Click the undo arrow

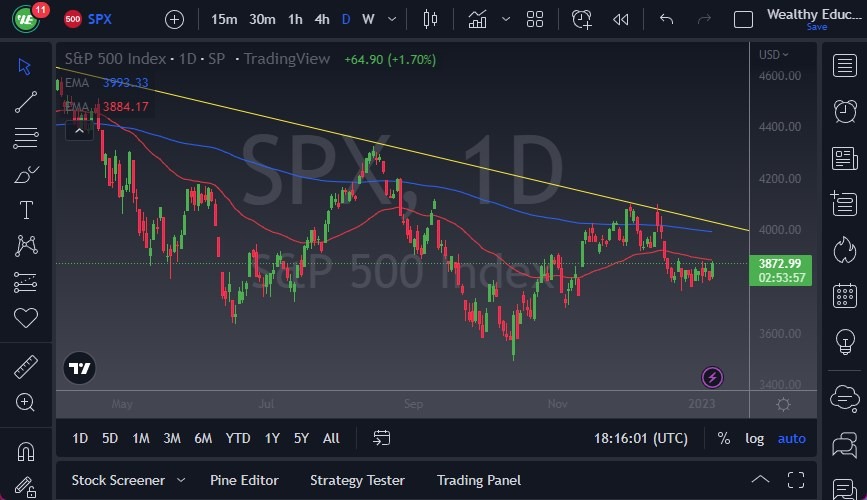[x=667, y=19]
